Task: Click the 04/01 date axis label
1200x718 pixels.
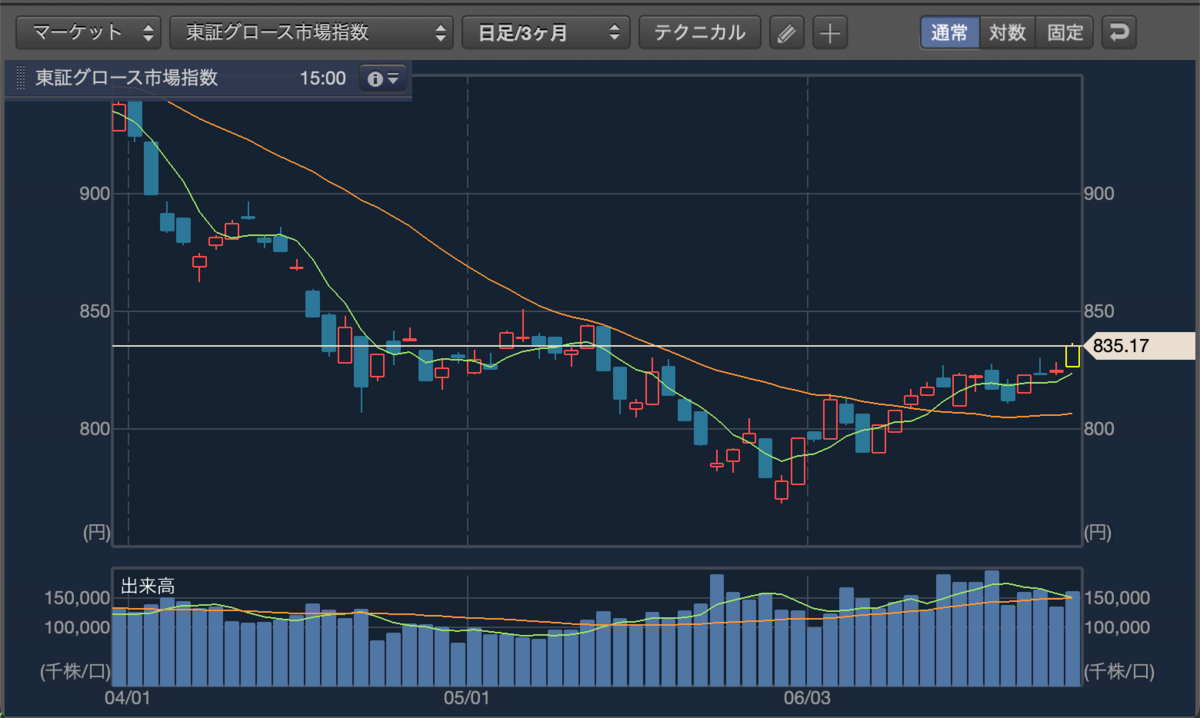Action: point(127,695)
